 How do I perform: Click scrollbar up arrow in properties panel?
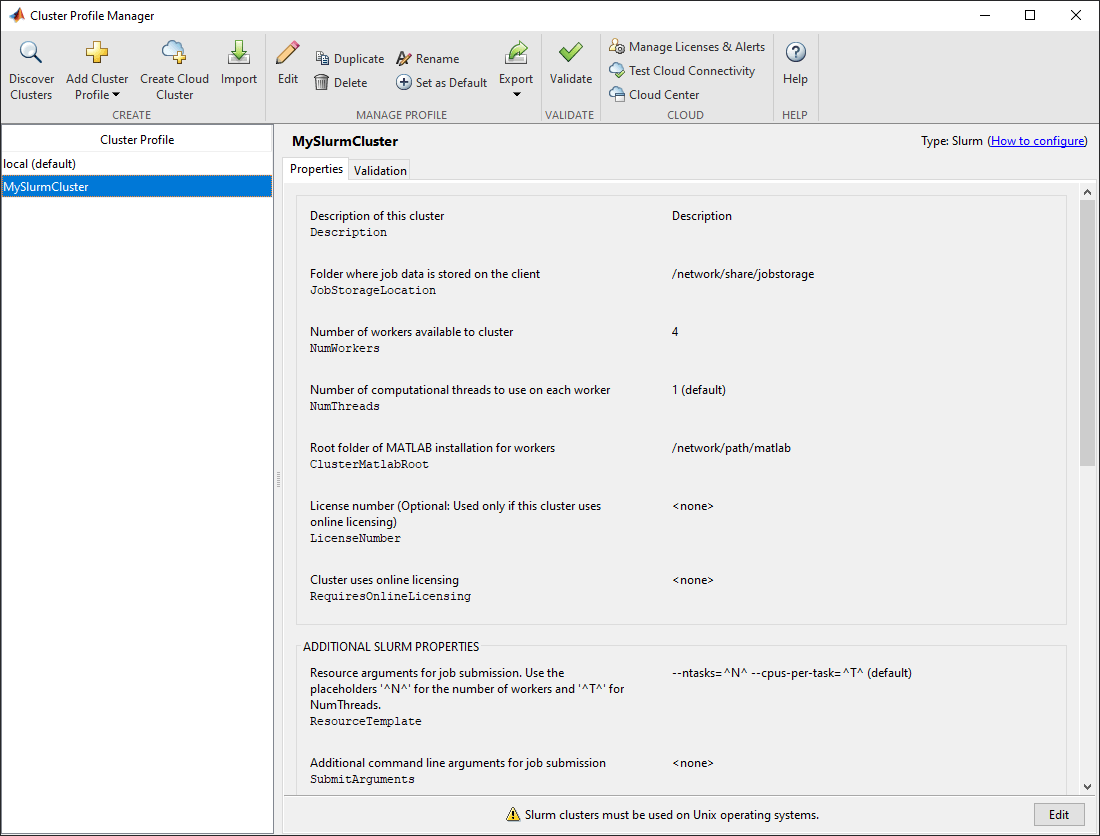[x=1087, y=192]
